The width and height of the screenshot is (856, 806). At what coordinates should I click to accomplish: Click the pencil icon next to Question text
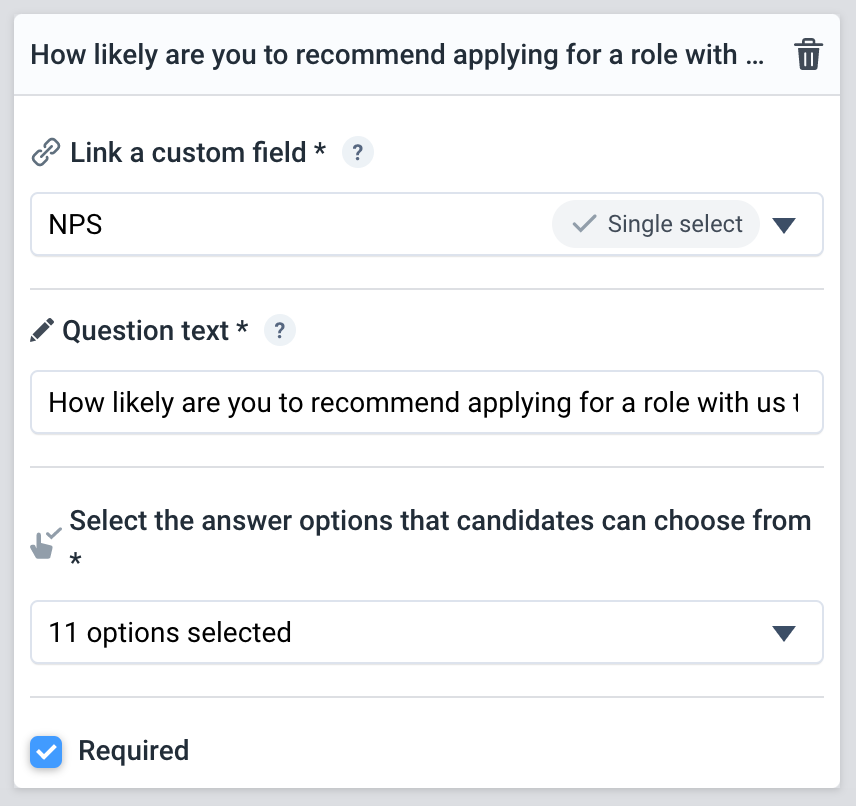pyautogui.click(x=42, y=330)
